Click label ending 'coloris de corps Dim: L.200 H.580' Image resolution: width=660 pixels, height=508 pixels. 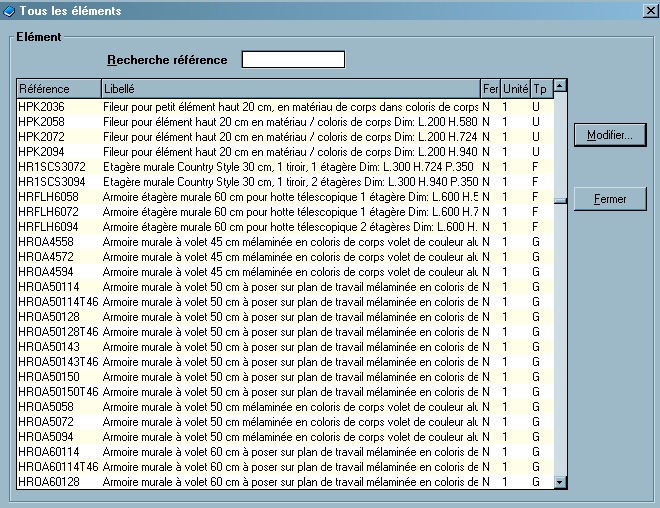[x=290, y=122]
